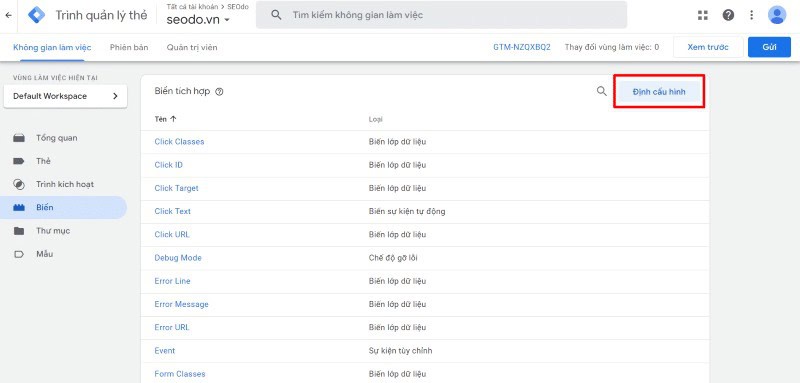Image resolution: width=800 pixels, height=383 pixels.
Task: Open the Click Target variable
Action: tap(177, 188)
